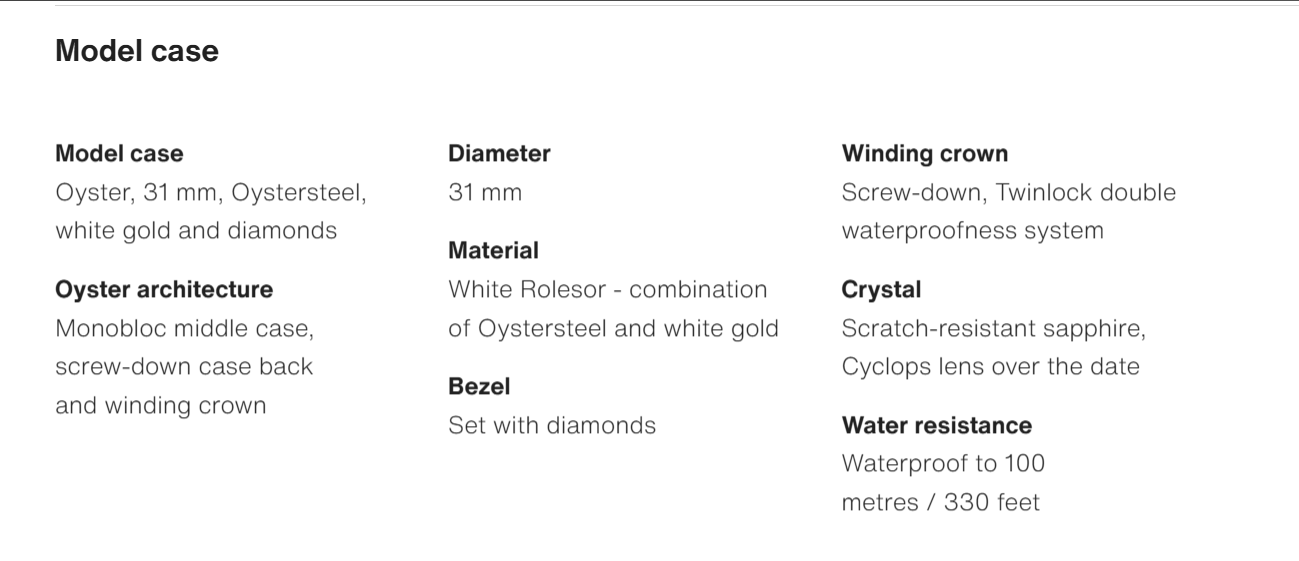Select the "Bezel" spec label
This screenshot has width=1299, height=561.
[x=479, y=387]
